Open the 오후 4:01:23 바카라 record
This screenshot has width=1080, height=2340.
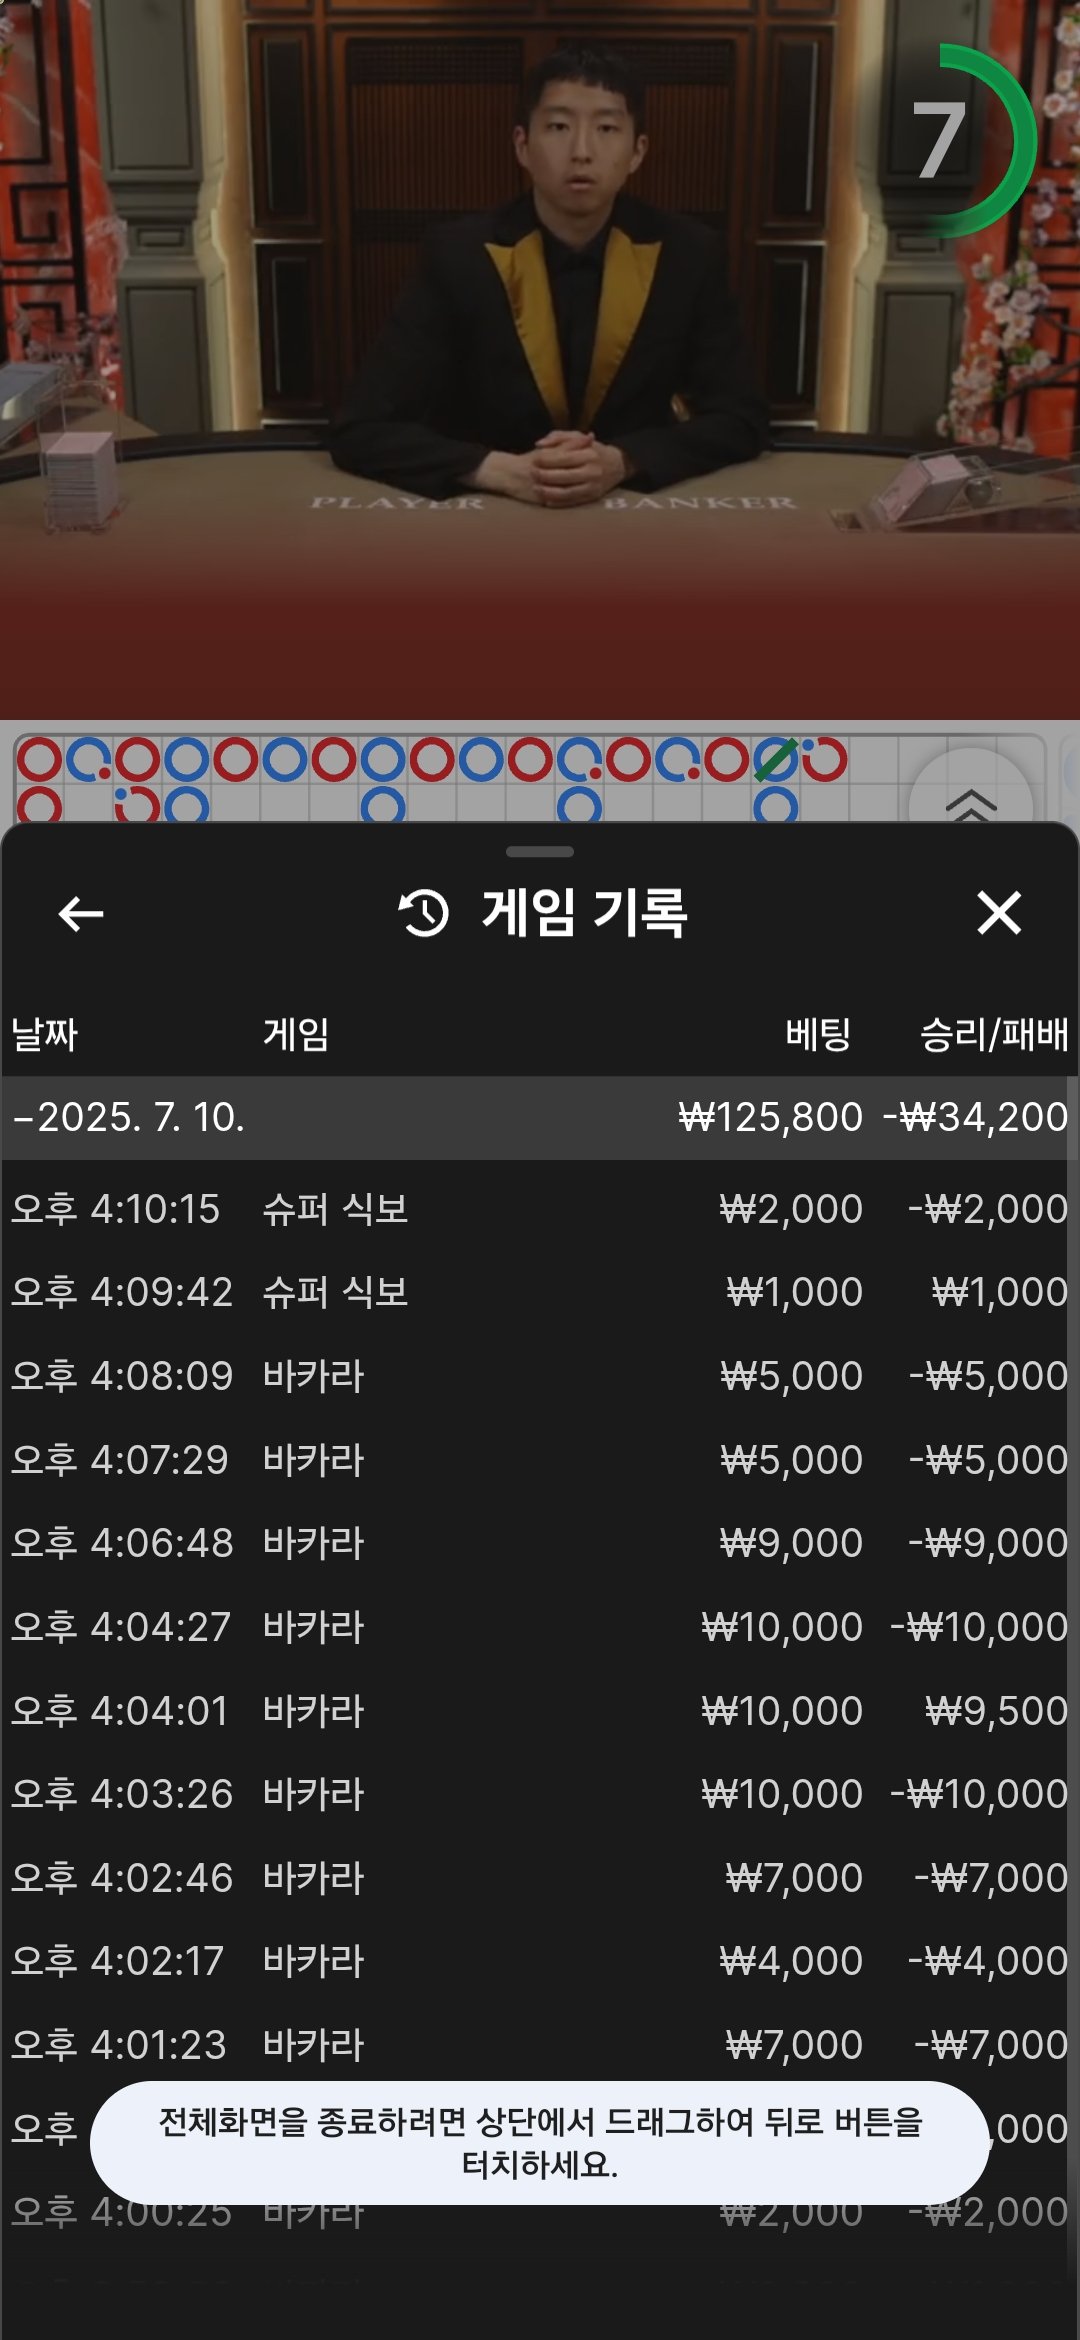tap(540, 2045)
